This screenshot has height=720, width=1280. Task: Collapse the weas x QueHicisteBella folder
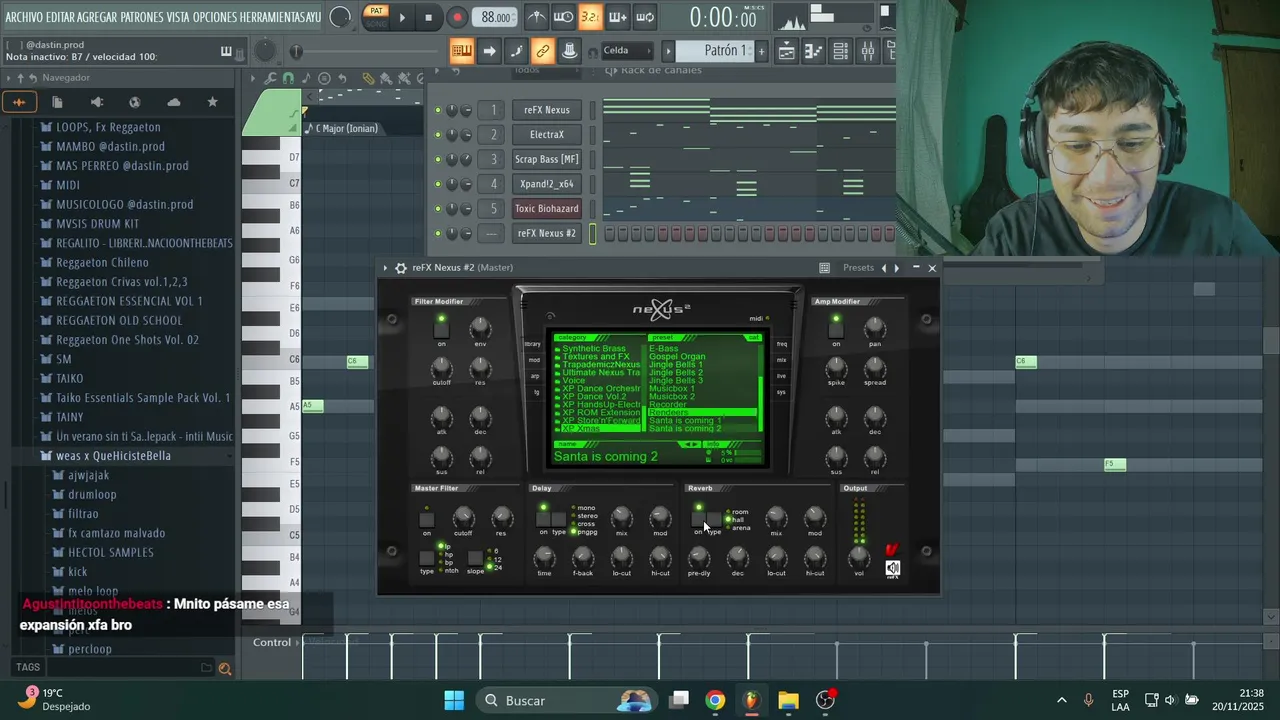point(114,456)
